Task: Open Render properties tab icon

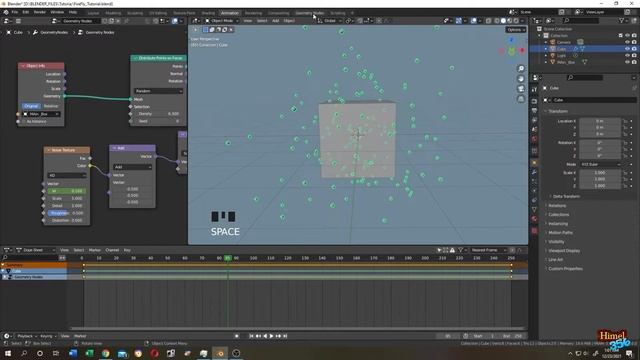Action: point(534,101)
